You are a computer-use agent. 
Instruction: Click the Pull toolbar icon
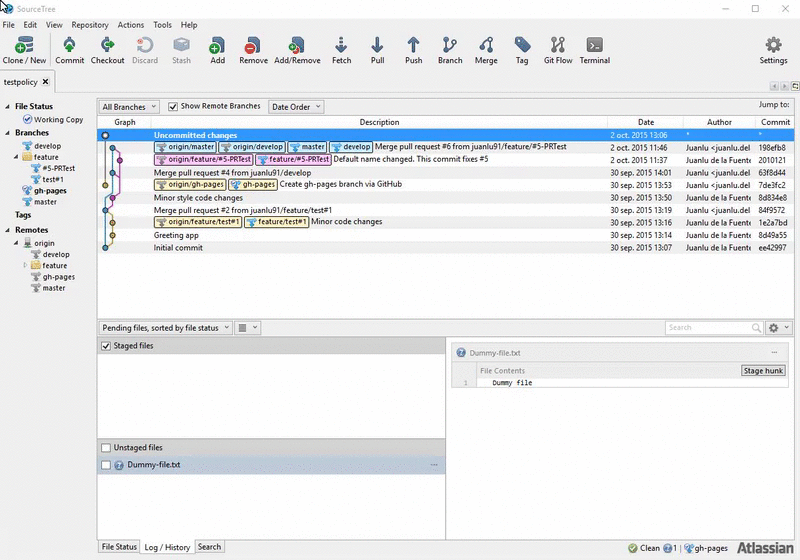[x=377, y=50]
